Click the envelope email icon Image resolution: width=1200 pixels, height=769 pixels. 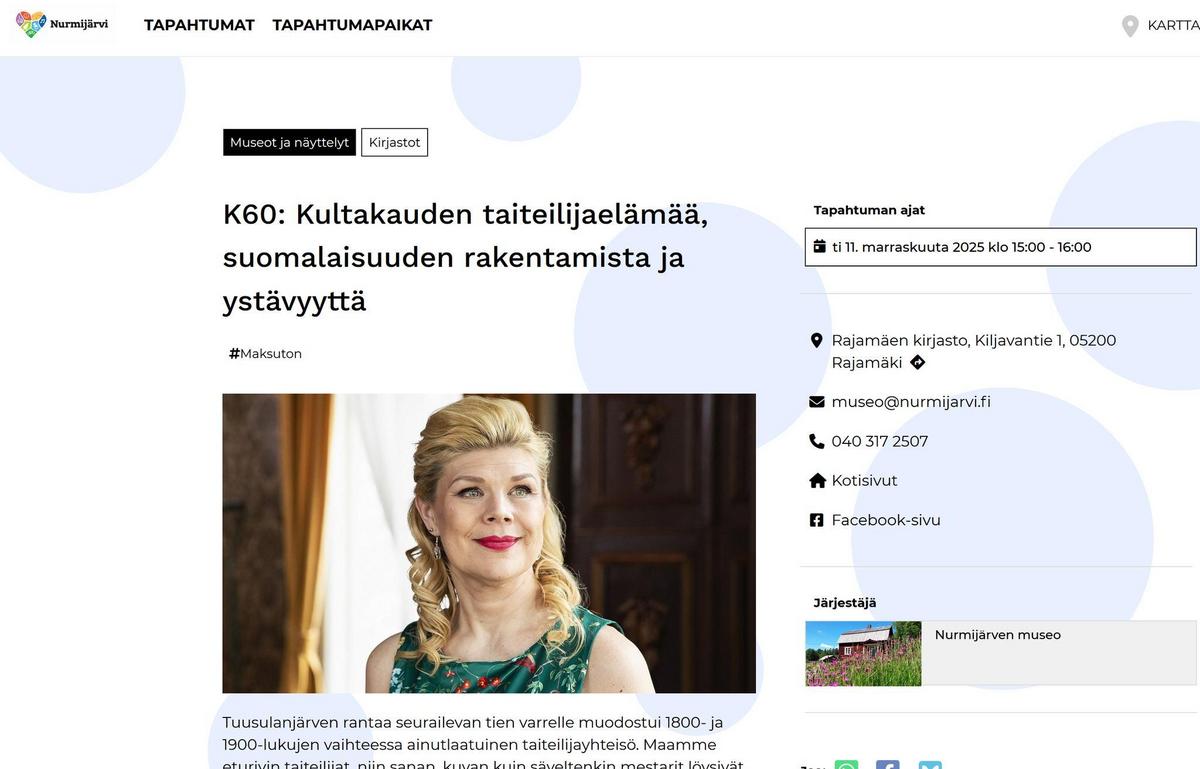(x=816, y=402)
